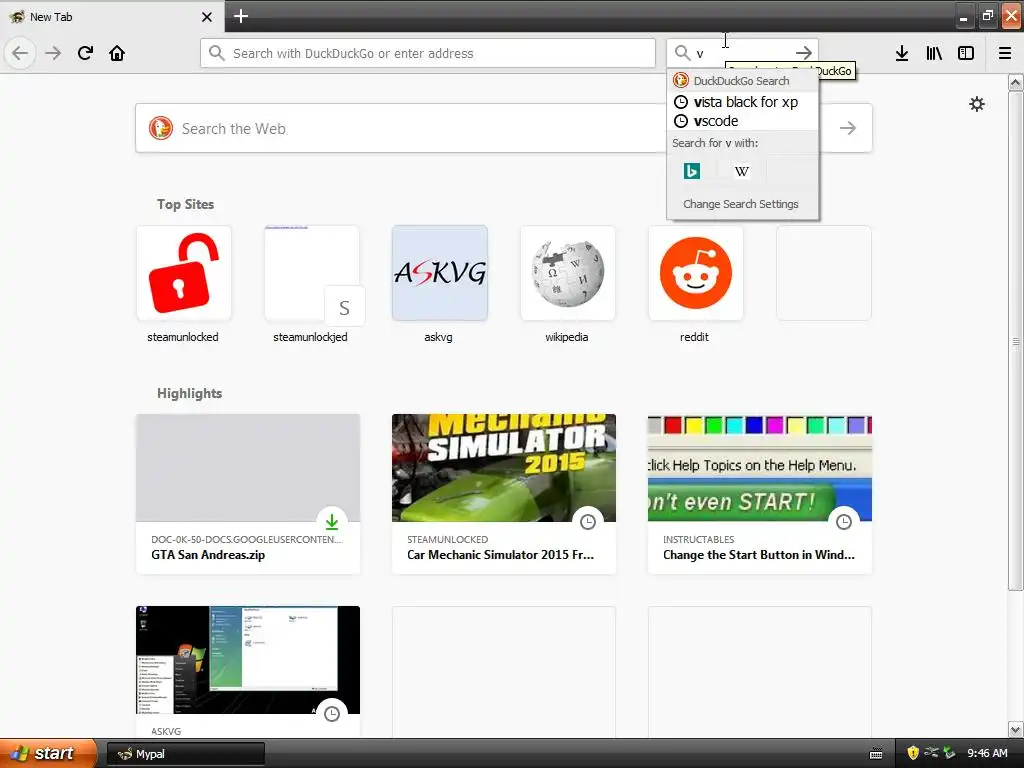
Task: Focus the address bar field
Action: 428,53
